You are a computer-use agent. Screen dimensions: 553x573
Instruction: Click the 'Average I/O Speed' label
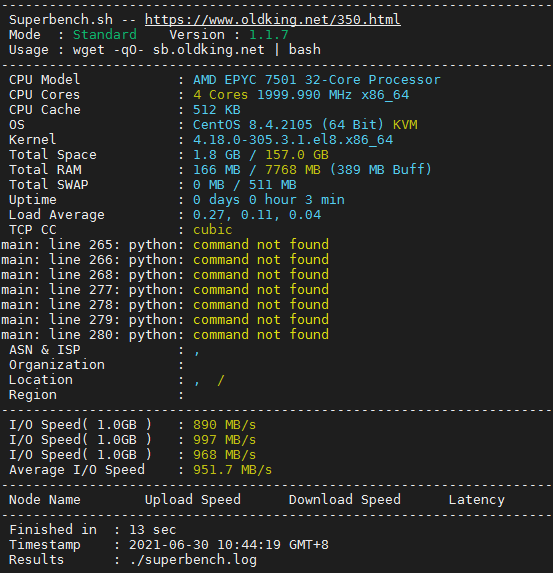coord(77,470)
